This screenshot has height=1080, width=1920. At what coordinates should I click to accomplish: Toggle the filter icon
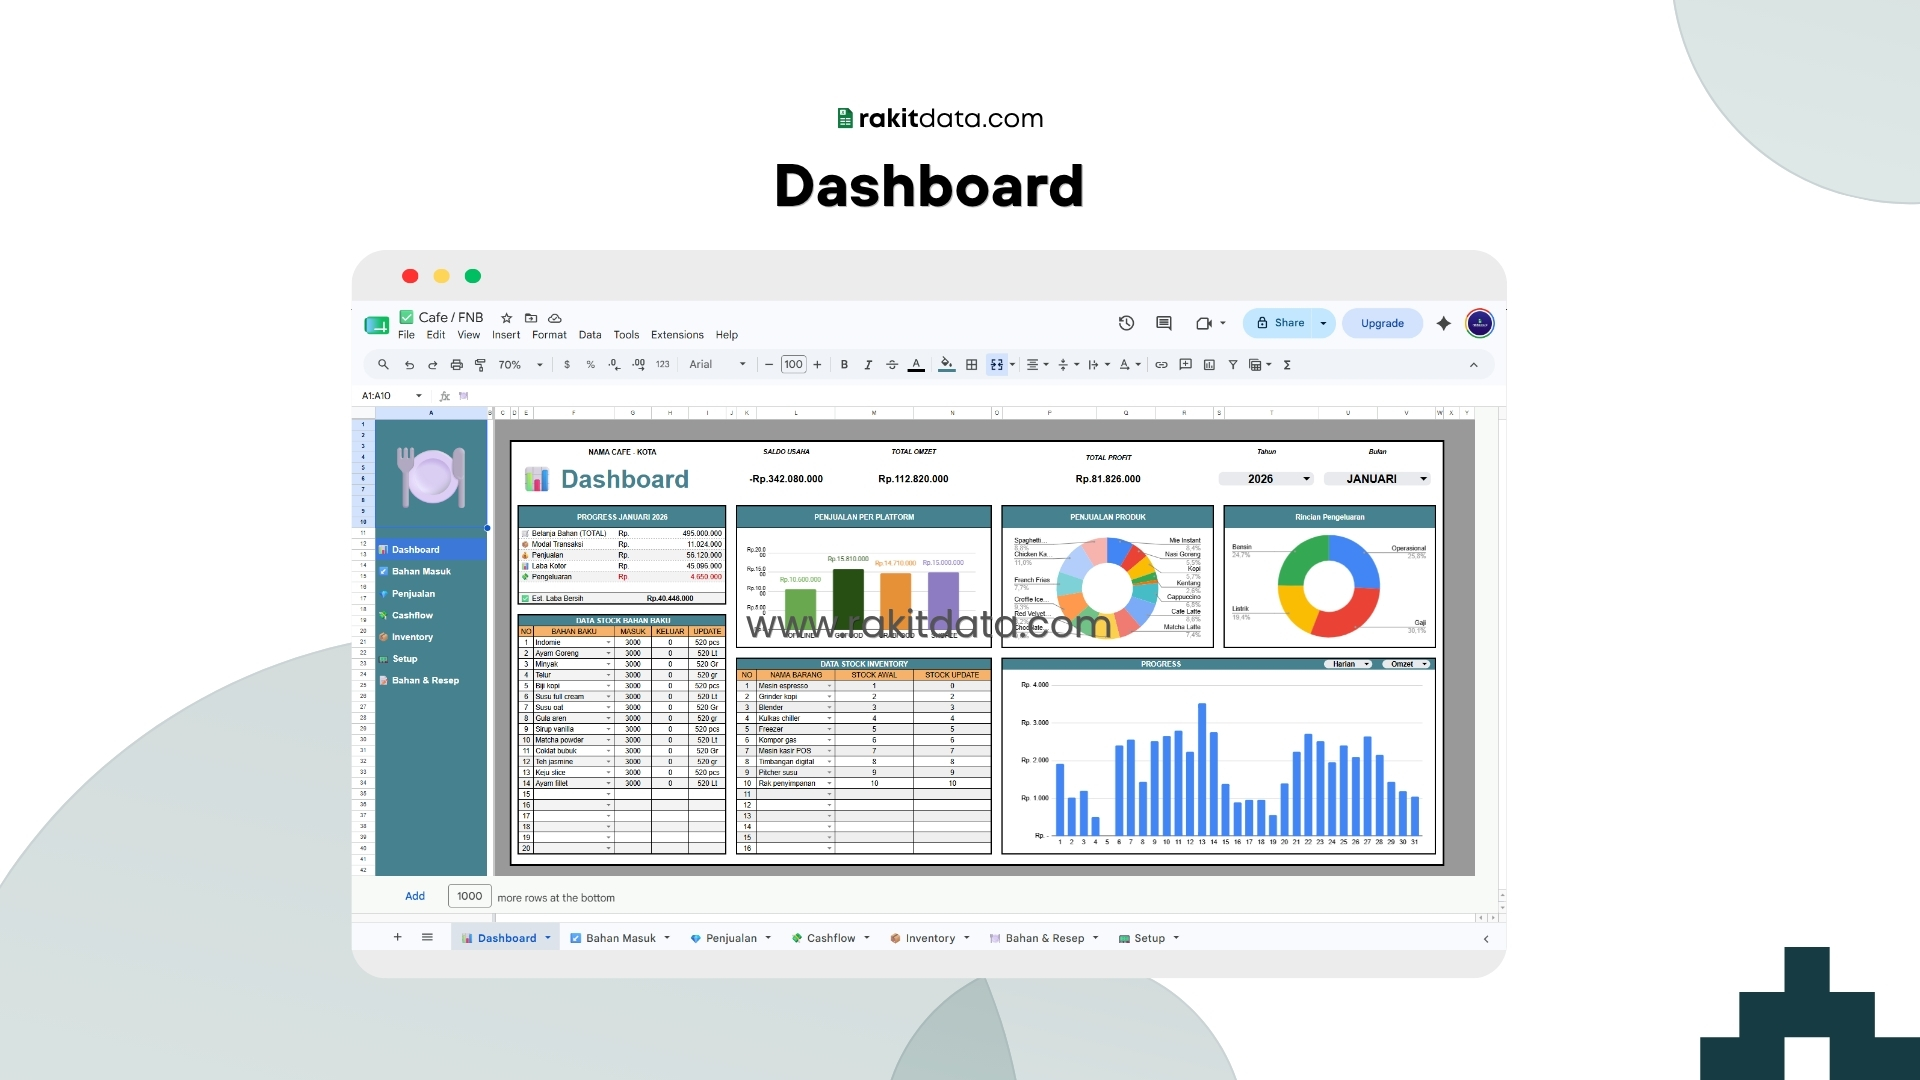[1233, 365]
